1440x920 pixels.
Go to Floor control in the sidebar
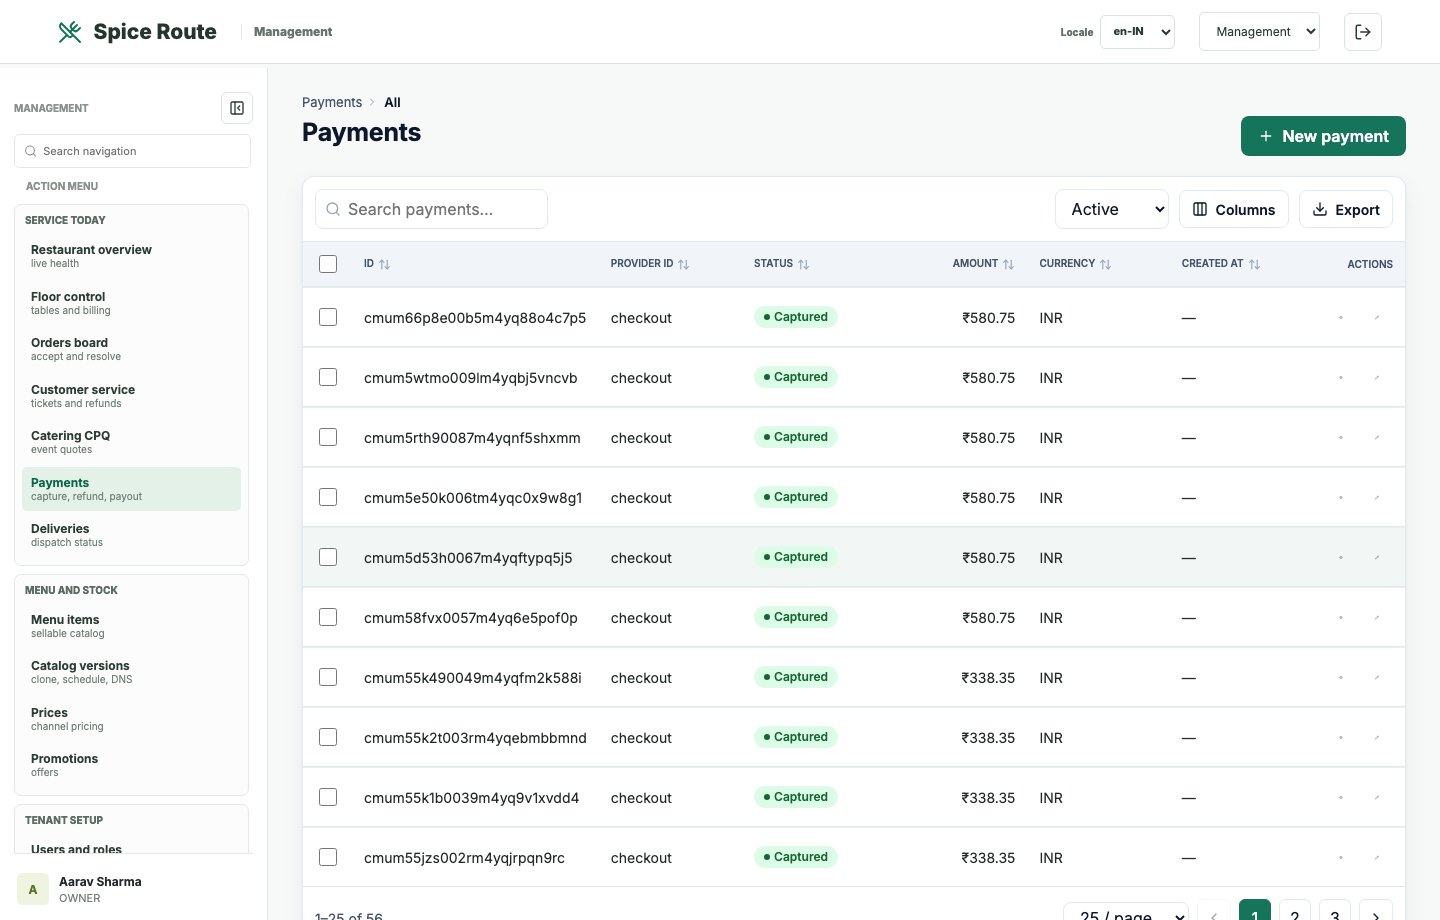point(131,303)
